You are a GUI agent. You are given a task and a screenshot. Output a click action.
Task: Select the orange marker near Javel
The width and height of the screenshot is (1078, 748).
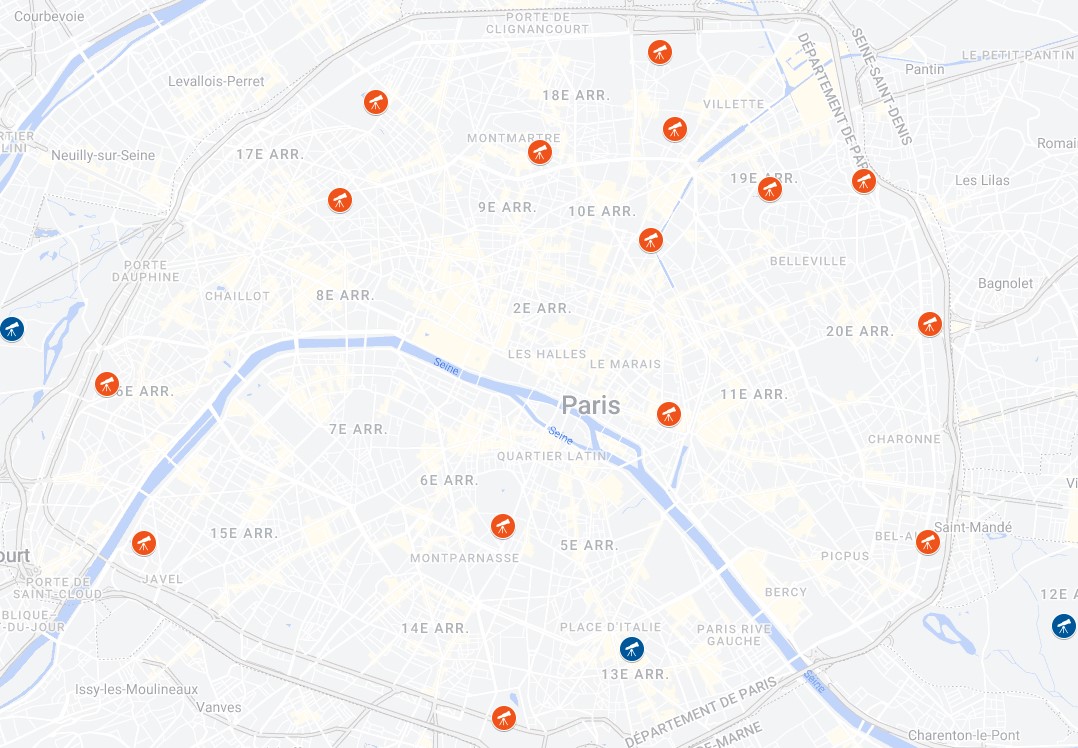(144, 543)
